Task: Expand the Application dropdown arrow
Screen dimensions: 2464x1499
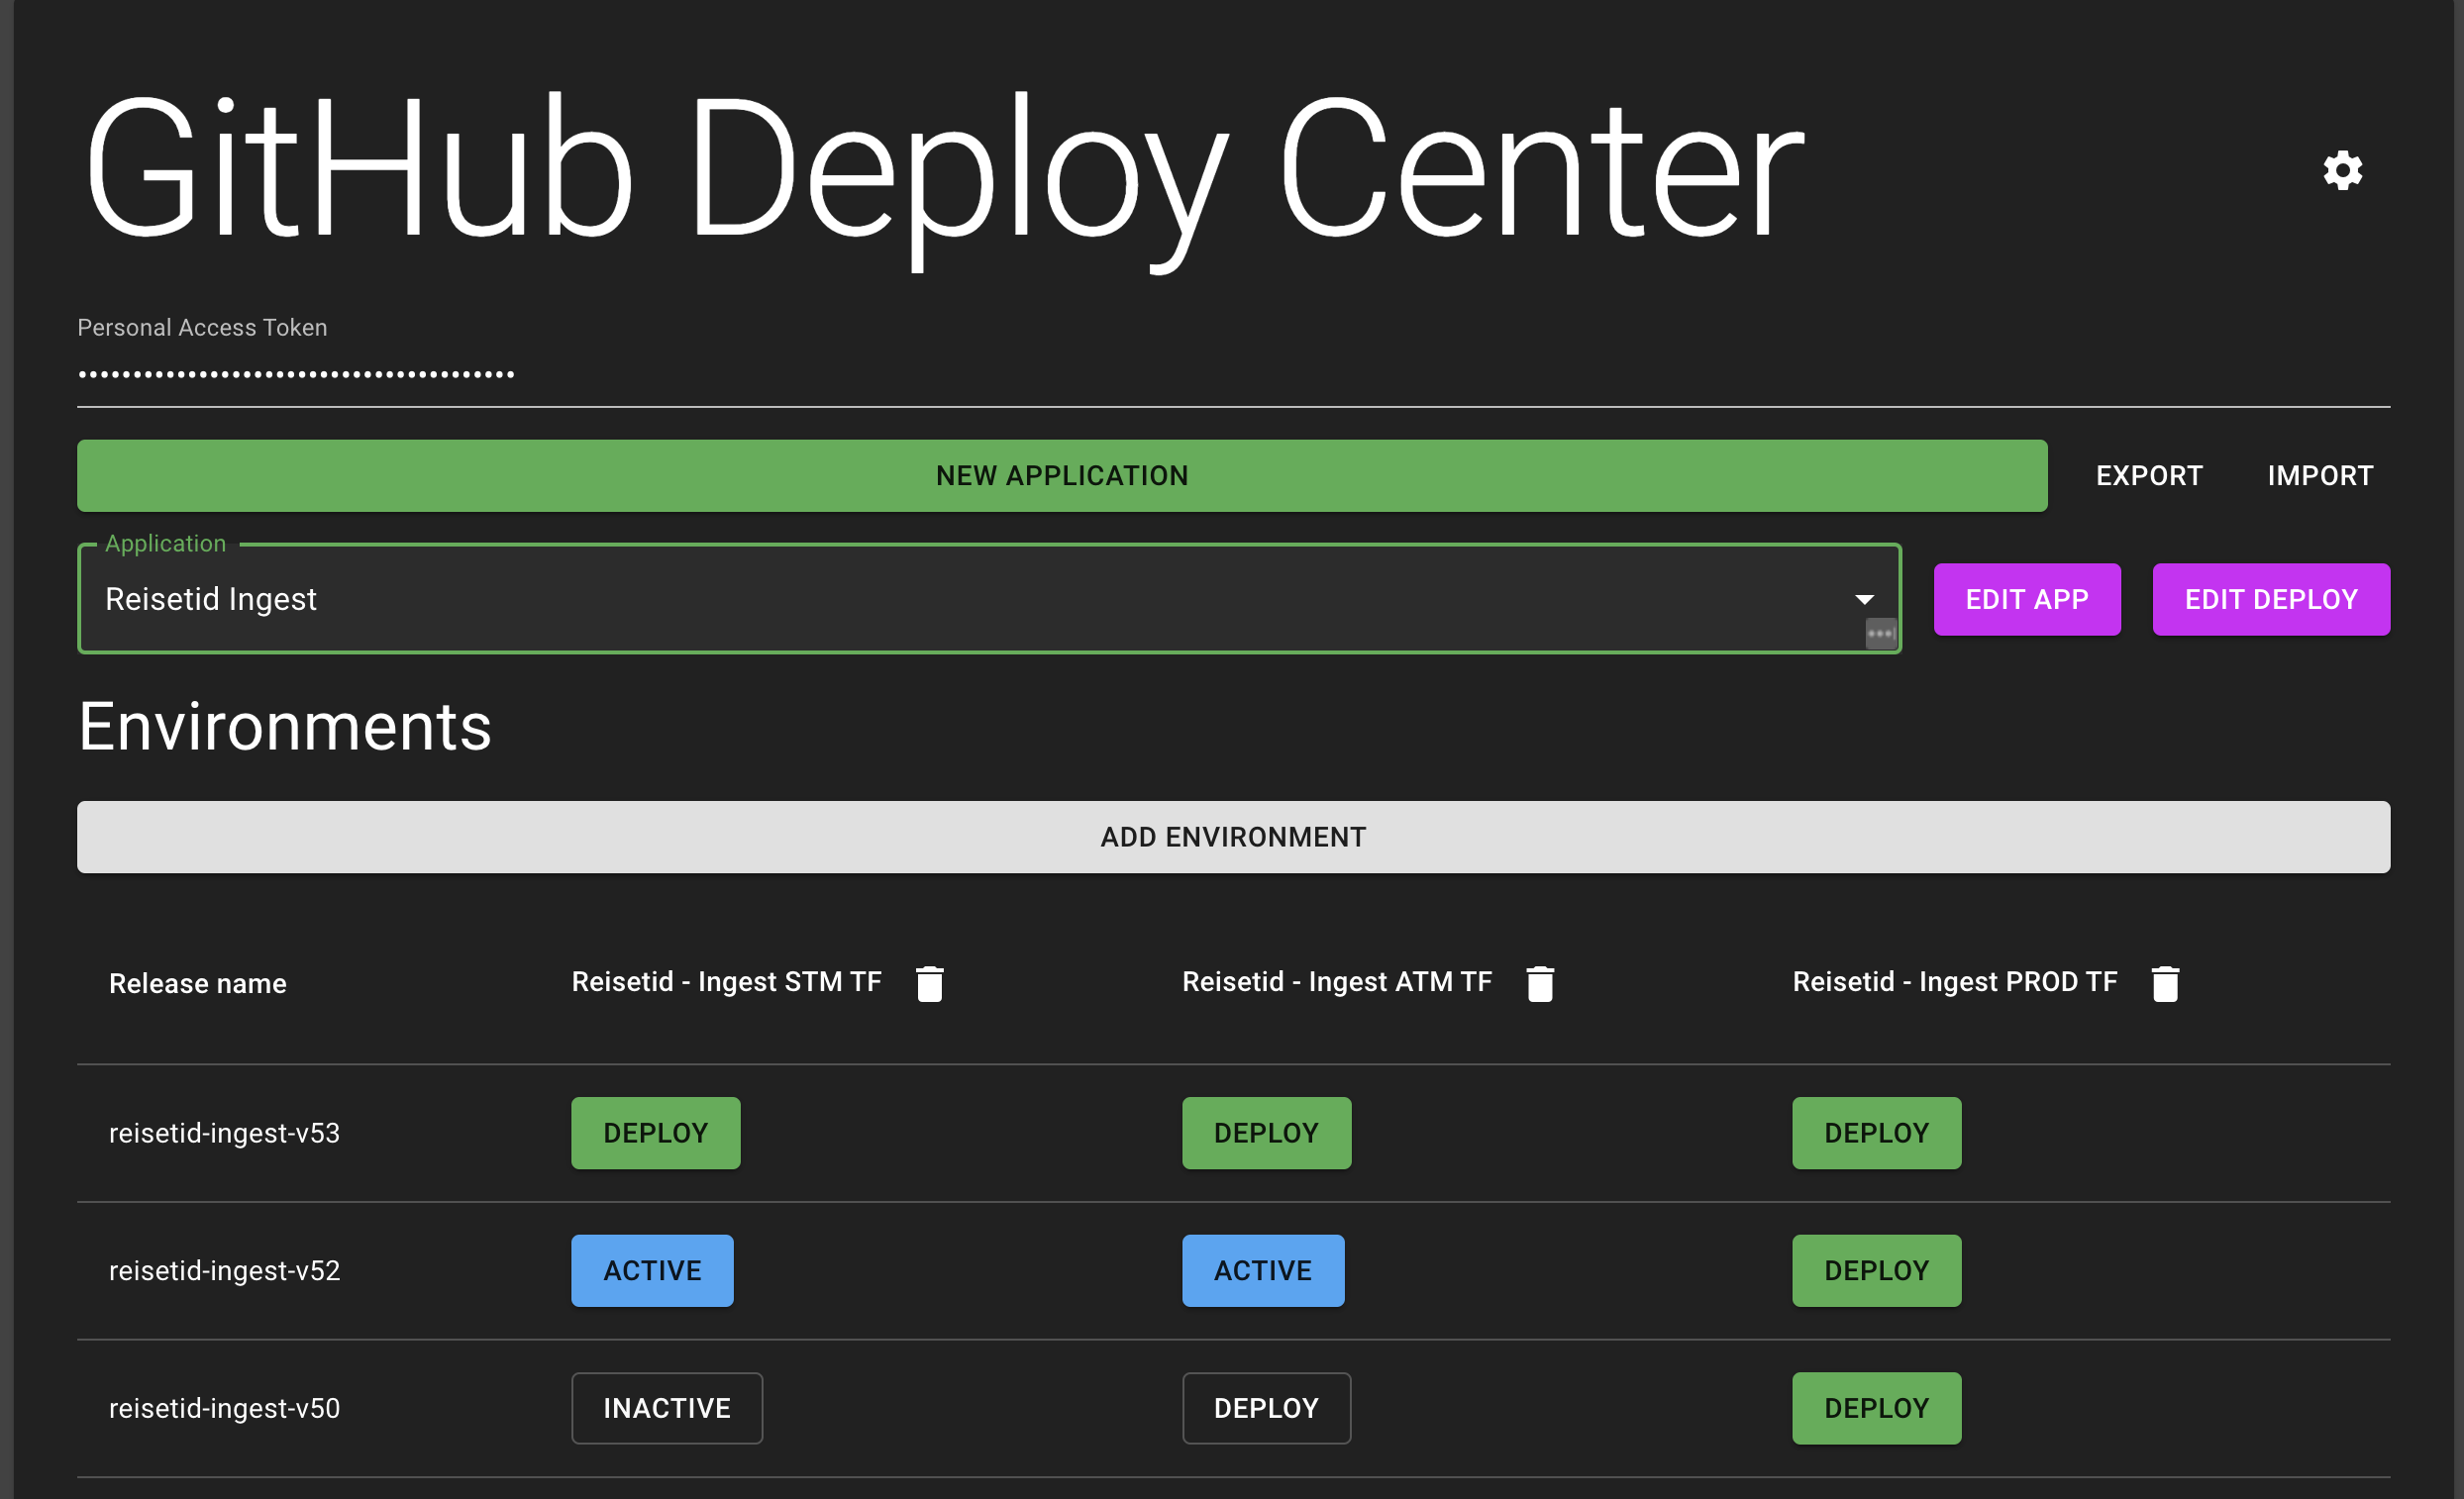Action: click(1864, 599)
